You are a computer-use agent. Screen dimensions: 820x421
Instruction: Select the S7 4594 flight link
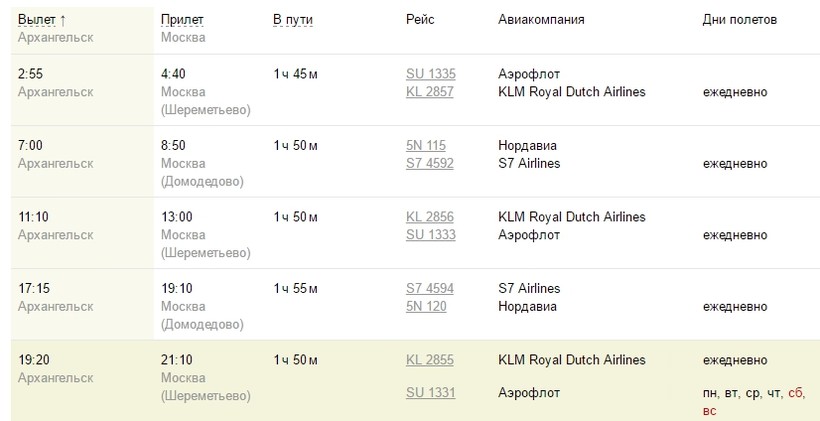[429, 289]
